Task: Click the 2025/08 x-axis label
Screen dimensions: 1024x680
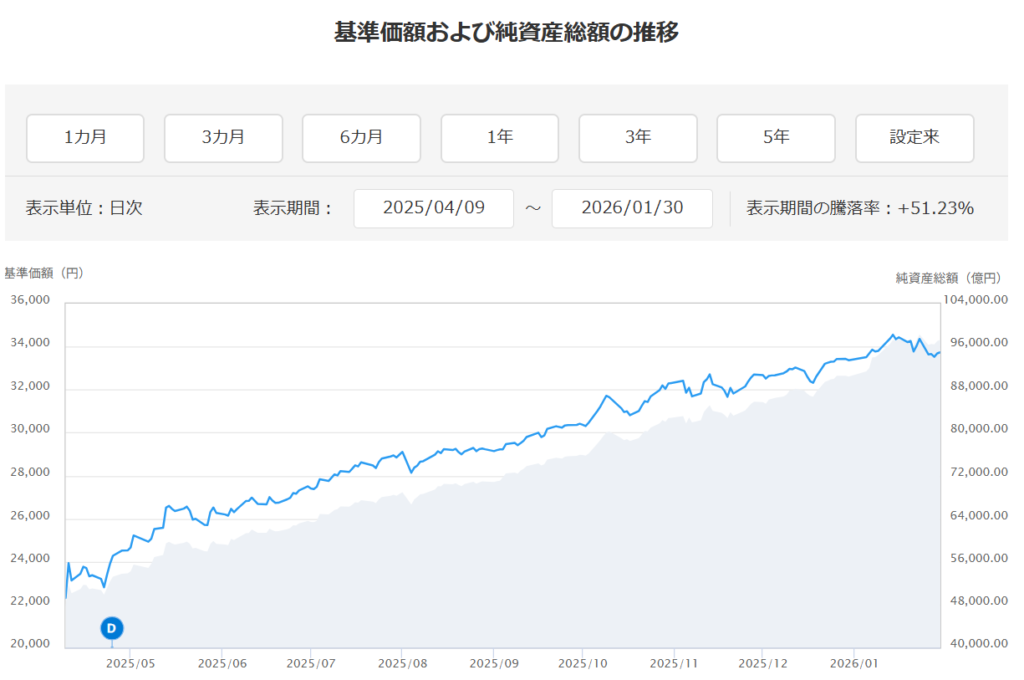Action: (x=403, y=663)
